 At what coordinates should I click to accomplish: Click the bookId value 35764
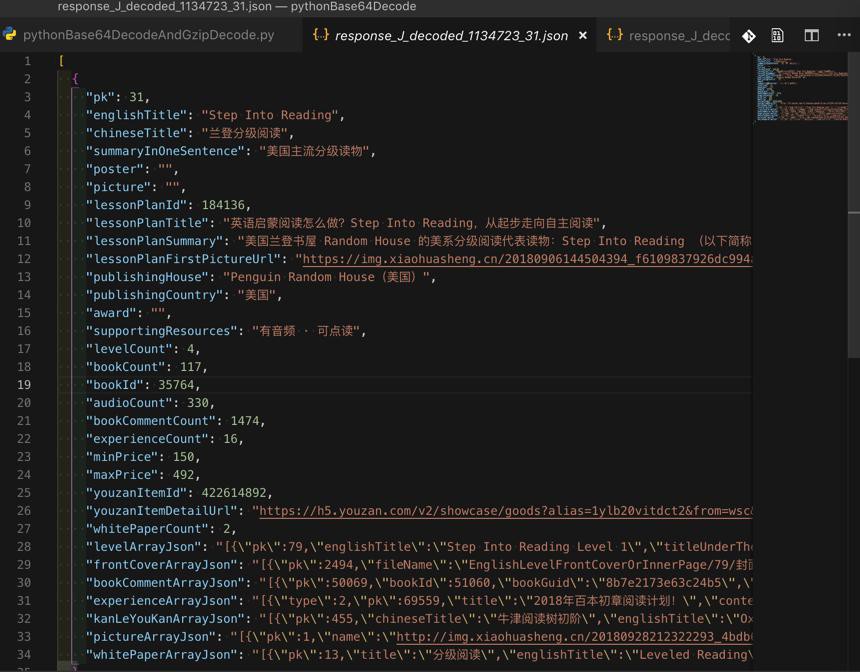176,385
